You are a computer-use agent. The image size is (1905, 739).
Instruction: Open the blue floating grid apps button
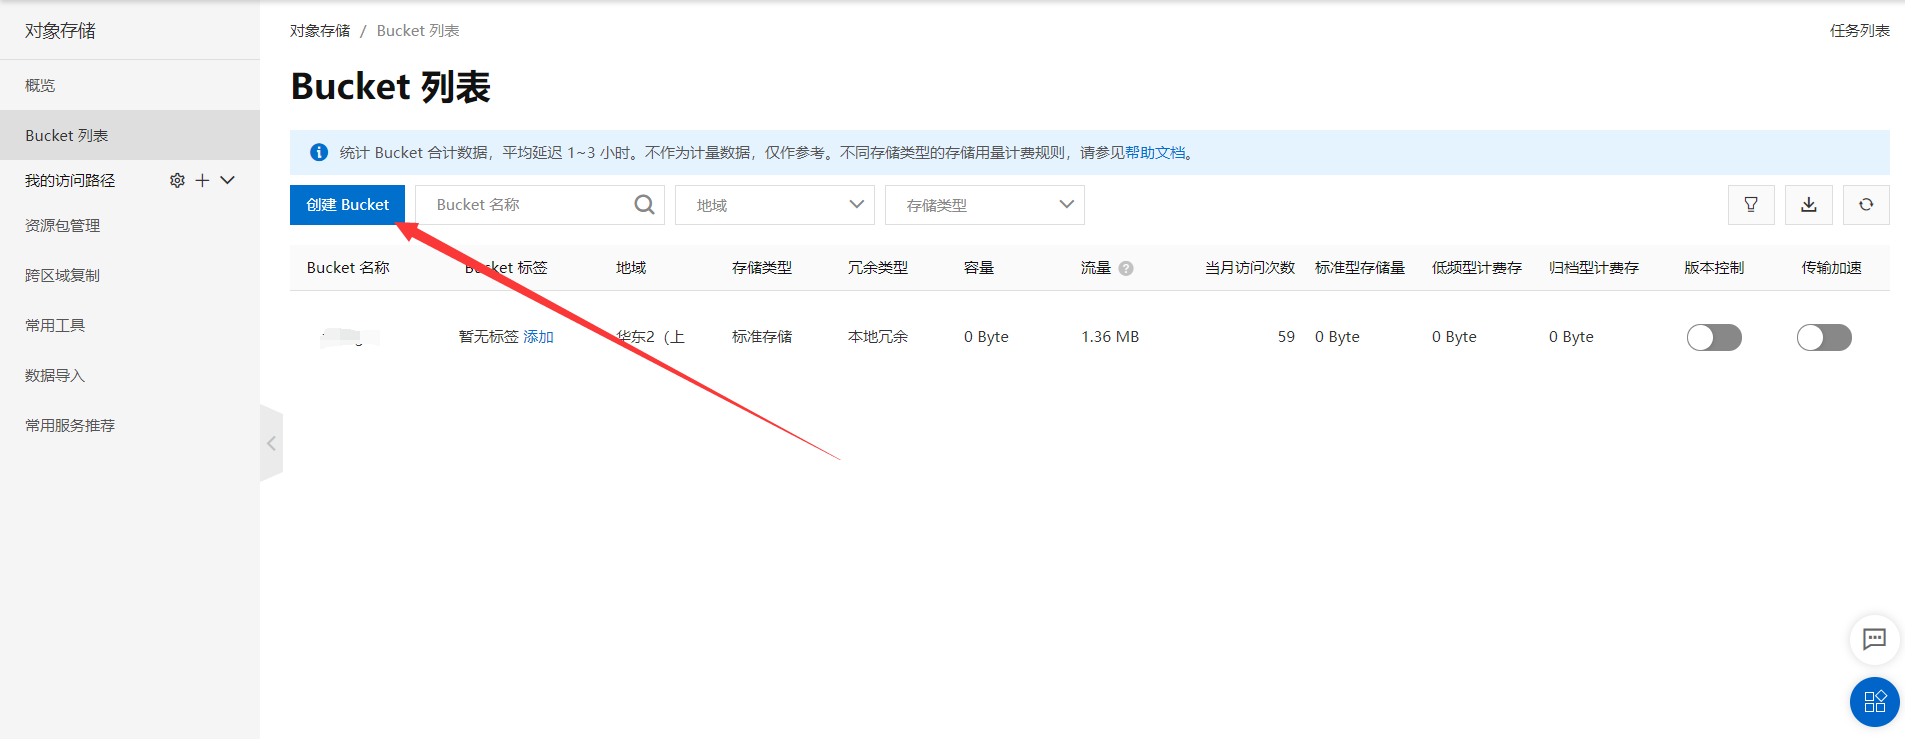click(x=1875, y=701)
